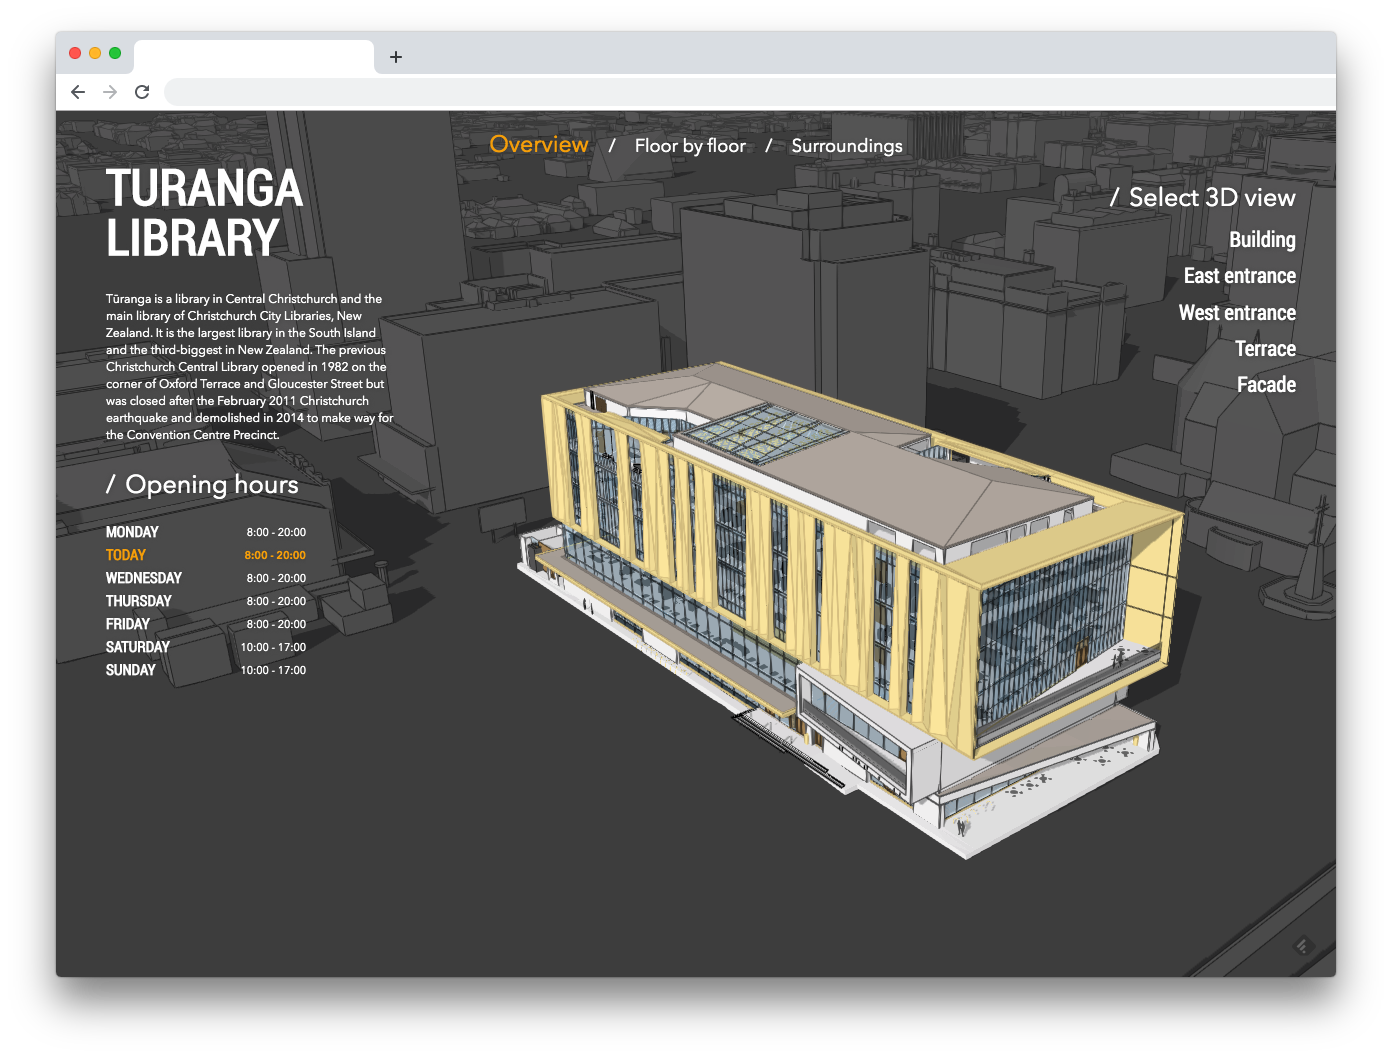Image resolution: width=1392 pixels, height=1057 pixels.
Task: Open a new browser tab with plus icon
Action: (x=396, y=57)
